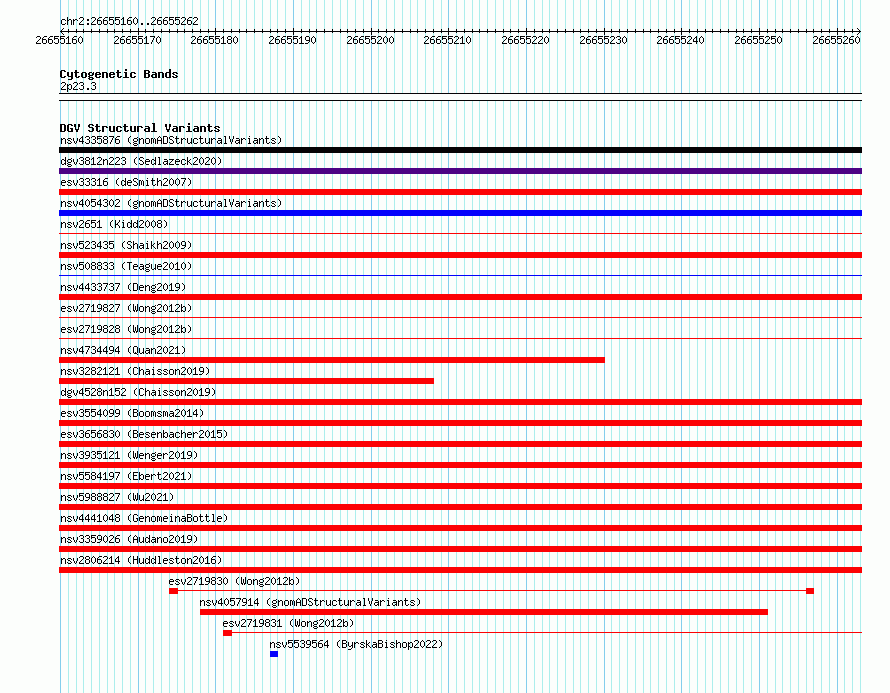890x693 pixels.
Task: Open nsv3935121 (Wenger2019) variant
Action: pyautogui.click(x=129, y=455)
